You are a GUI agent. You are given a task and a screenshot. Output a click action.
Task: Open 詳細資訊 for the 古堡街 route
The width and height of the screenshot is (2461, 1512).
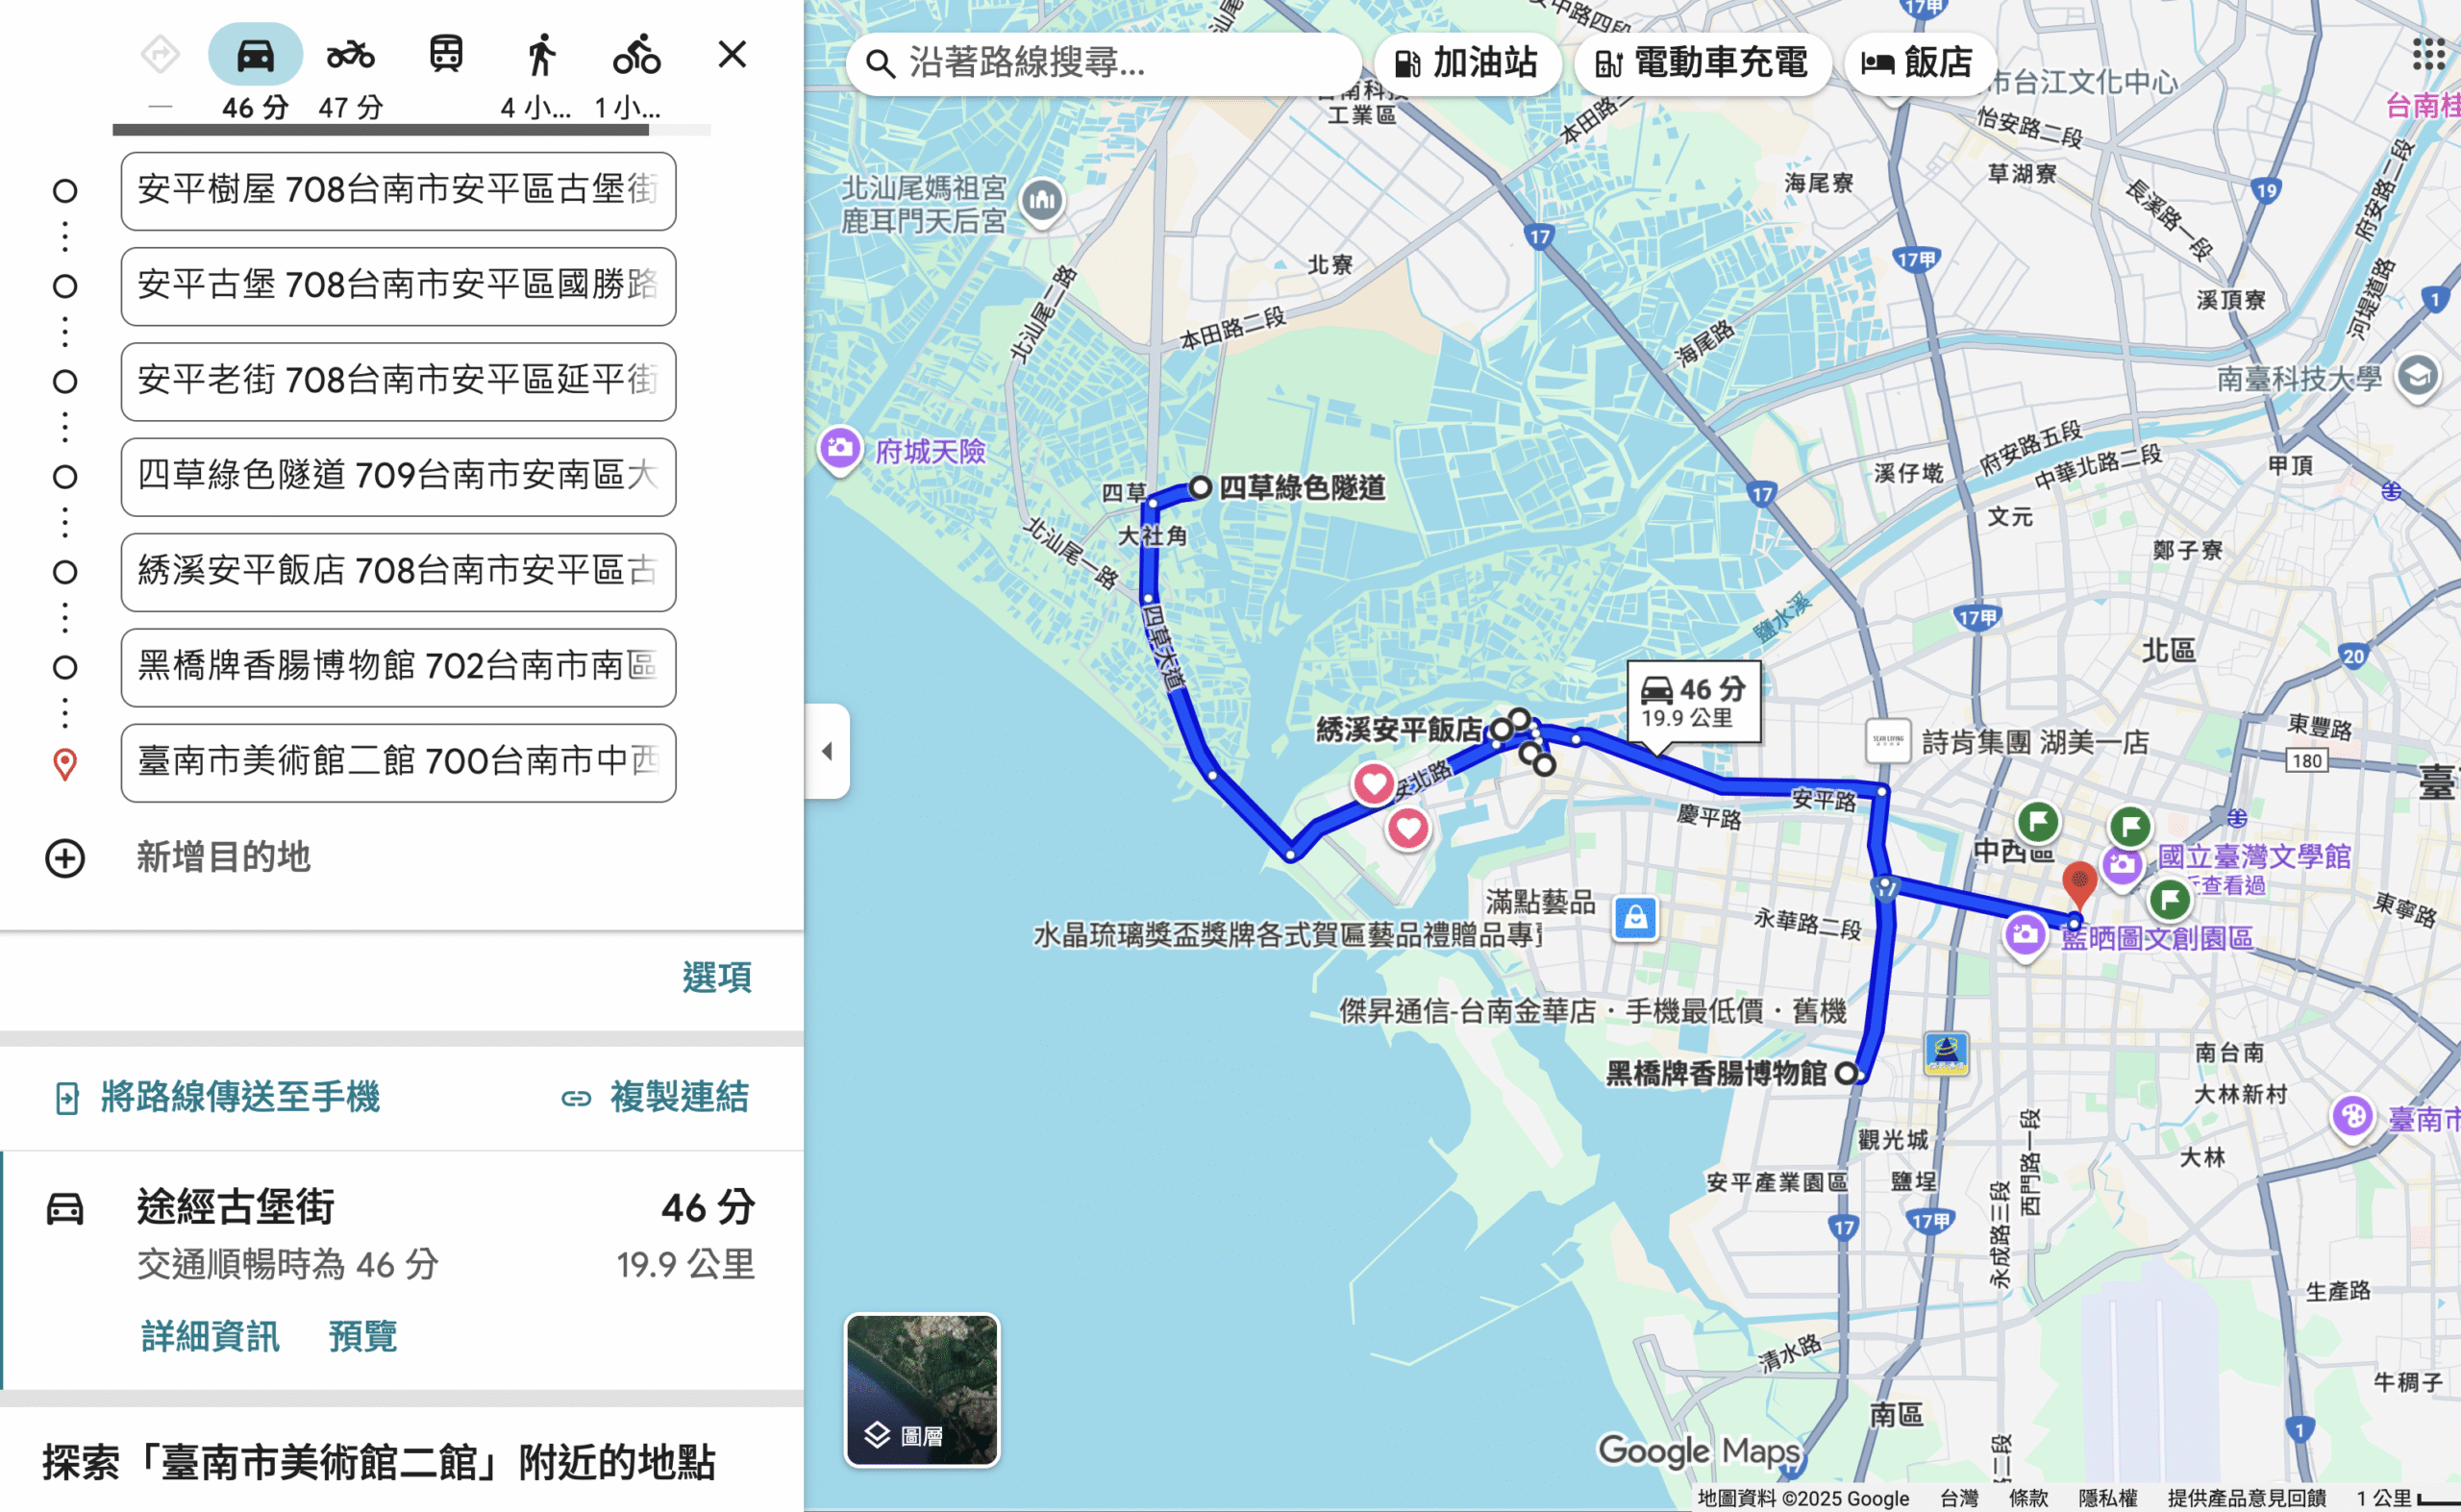(x=210, y=1336)
